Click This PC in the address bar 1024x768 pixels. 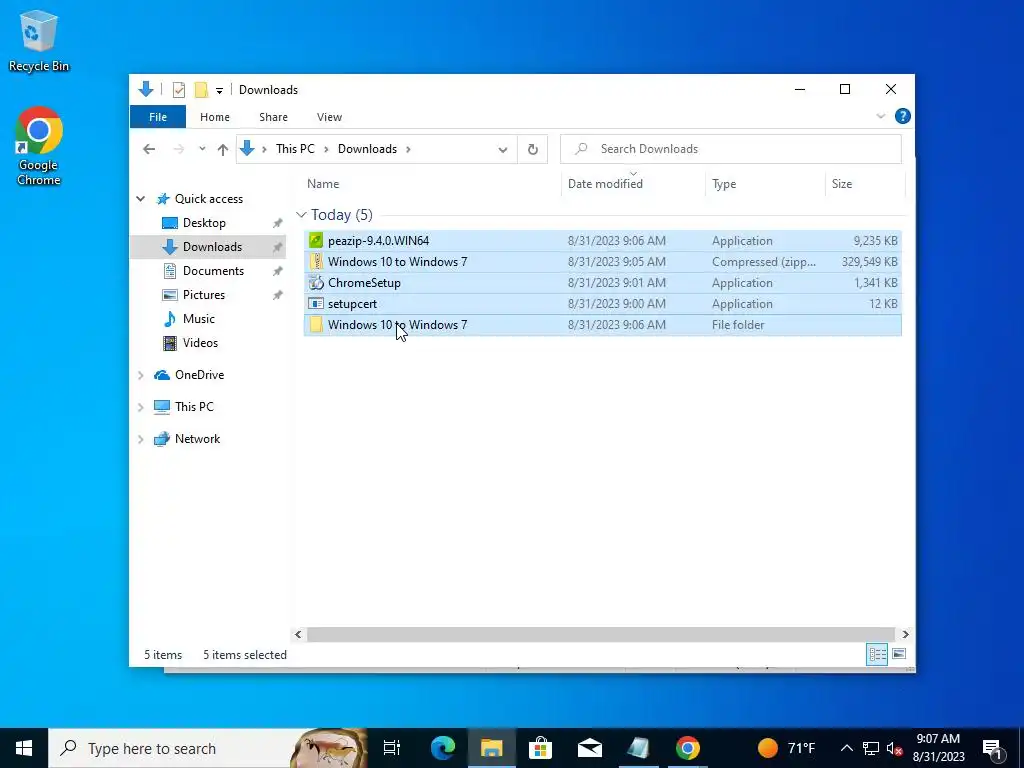(295, 149)
